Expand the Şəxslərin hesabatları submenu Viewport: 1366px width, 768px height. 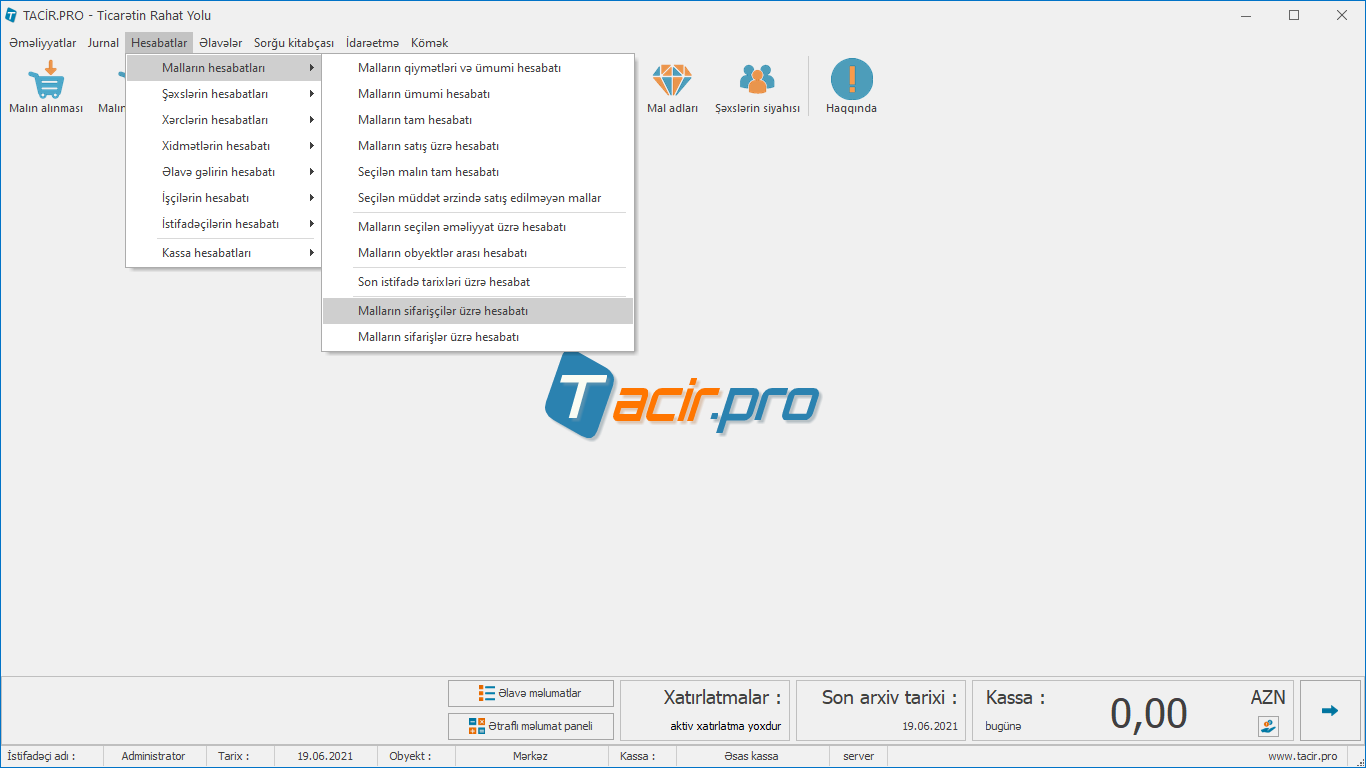pos(215,94)
